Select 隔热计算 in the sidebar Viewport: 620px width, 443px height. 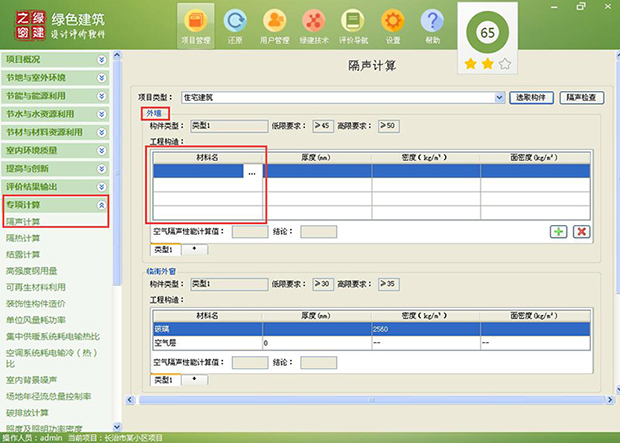coord(23,238)
